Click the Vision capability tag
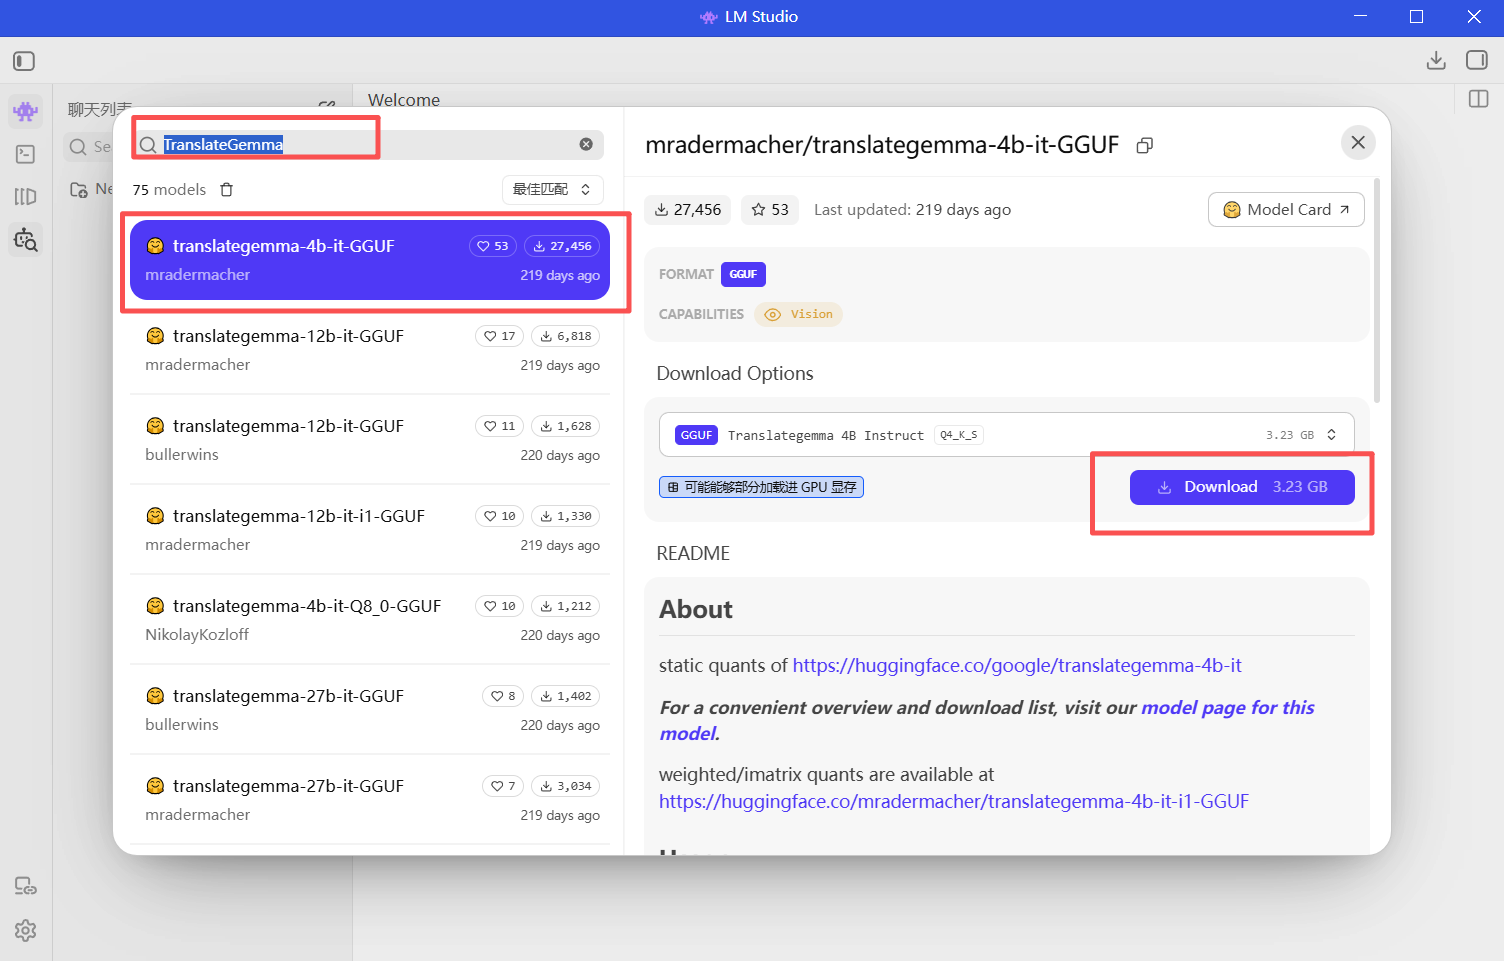1504x961 pixels. pyautogui.click(x=798, y=315)
